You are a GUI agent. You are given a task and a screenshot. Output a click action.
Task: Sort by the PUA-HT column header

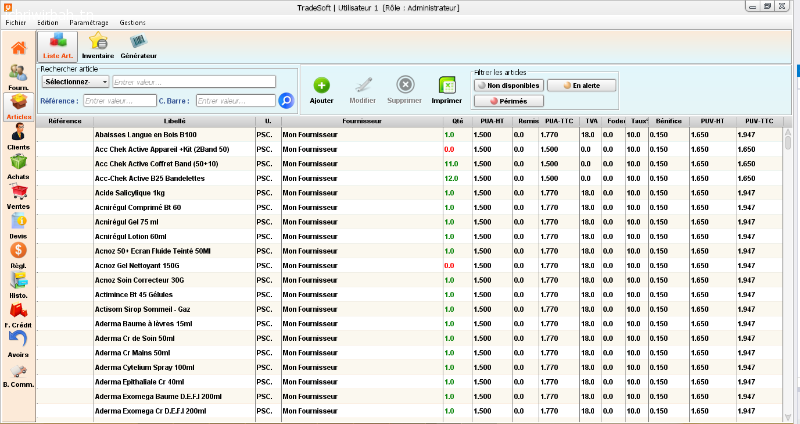(x=492, y=121)
